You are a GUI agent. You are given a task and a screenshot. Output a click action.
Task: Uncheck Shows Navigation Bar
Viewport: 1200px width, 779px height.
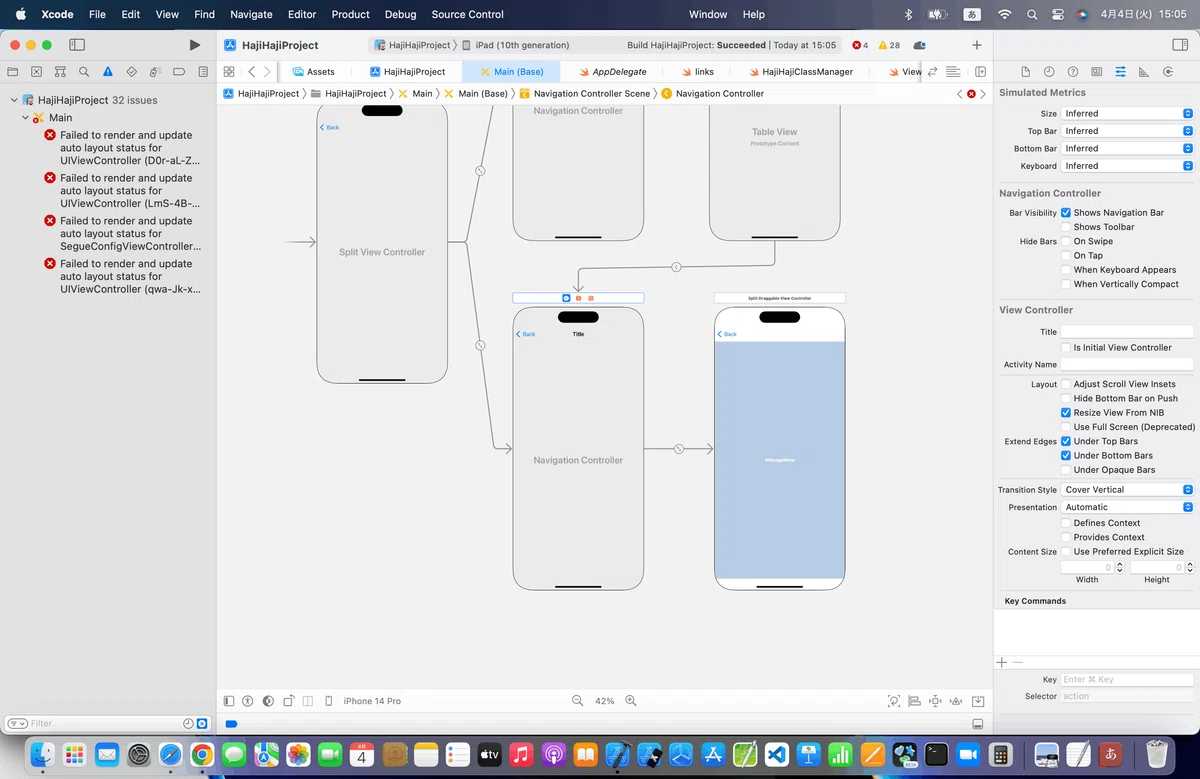[x=1066, y=213]
